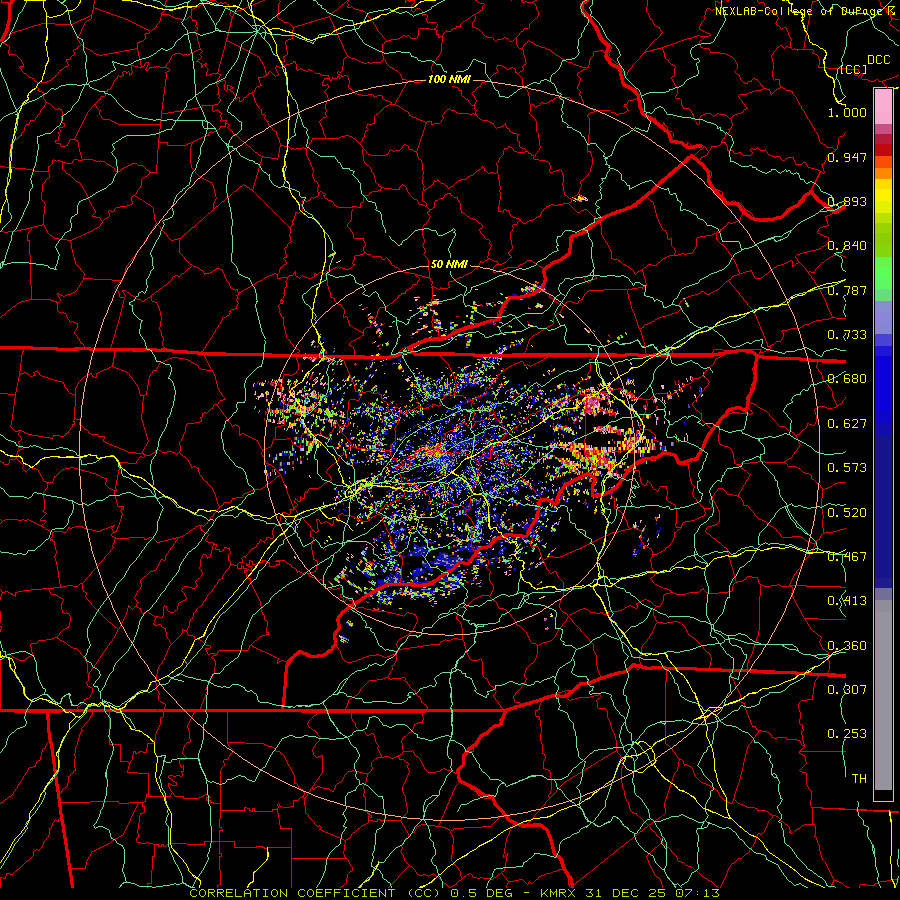The image size is (900, 900).
Task: Select the bright green color bar segment
Action: [883, 273]
